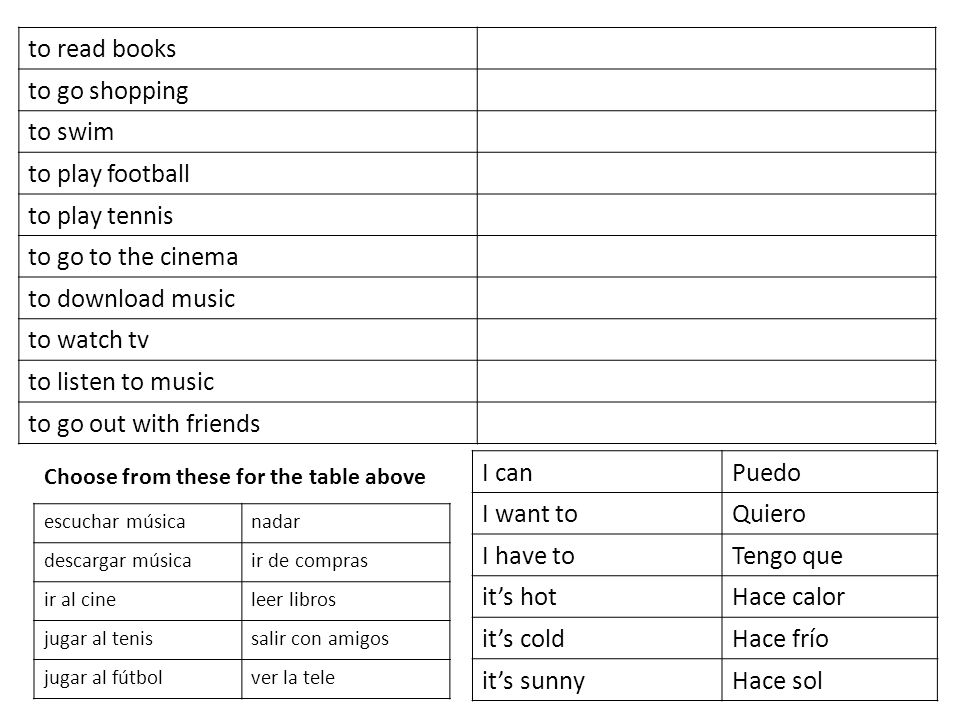Click the empty cell next to 'to download music'
The image size is (960, 720).
point(707,298)
